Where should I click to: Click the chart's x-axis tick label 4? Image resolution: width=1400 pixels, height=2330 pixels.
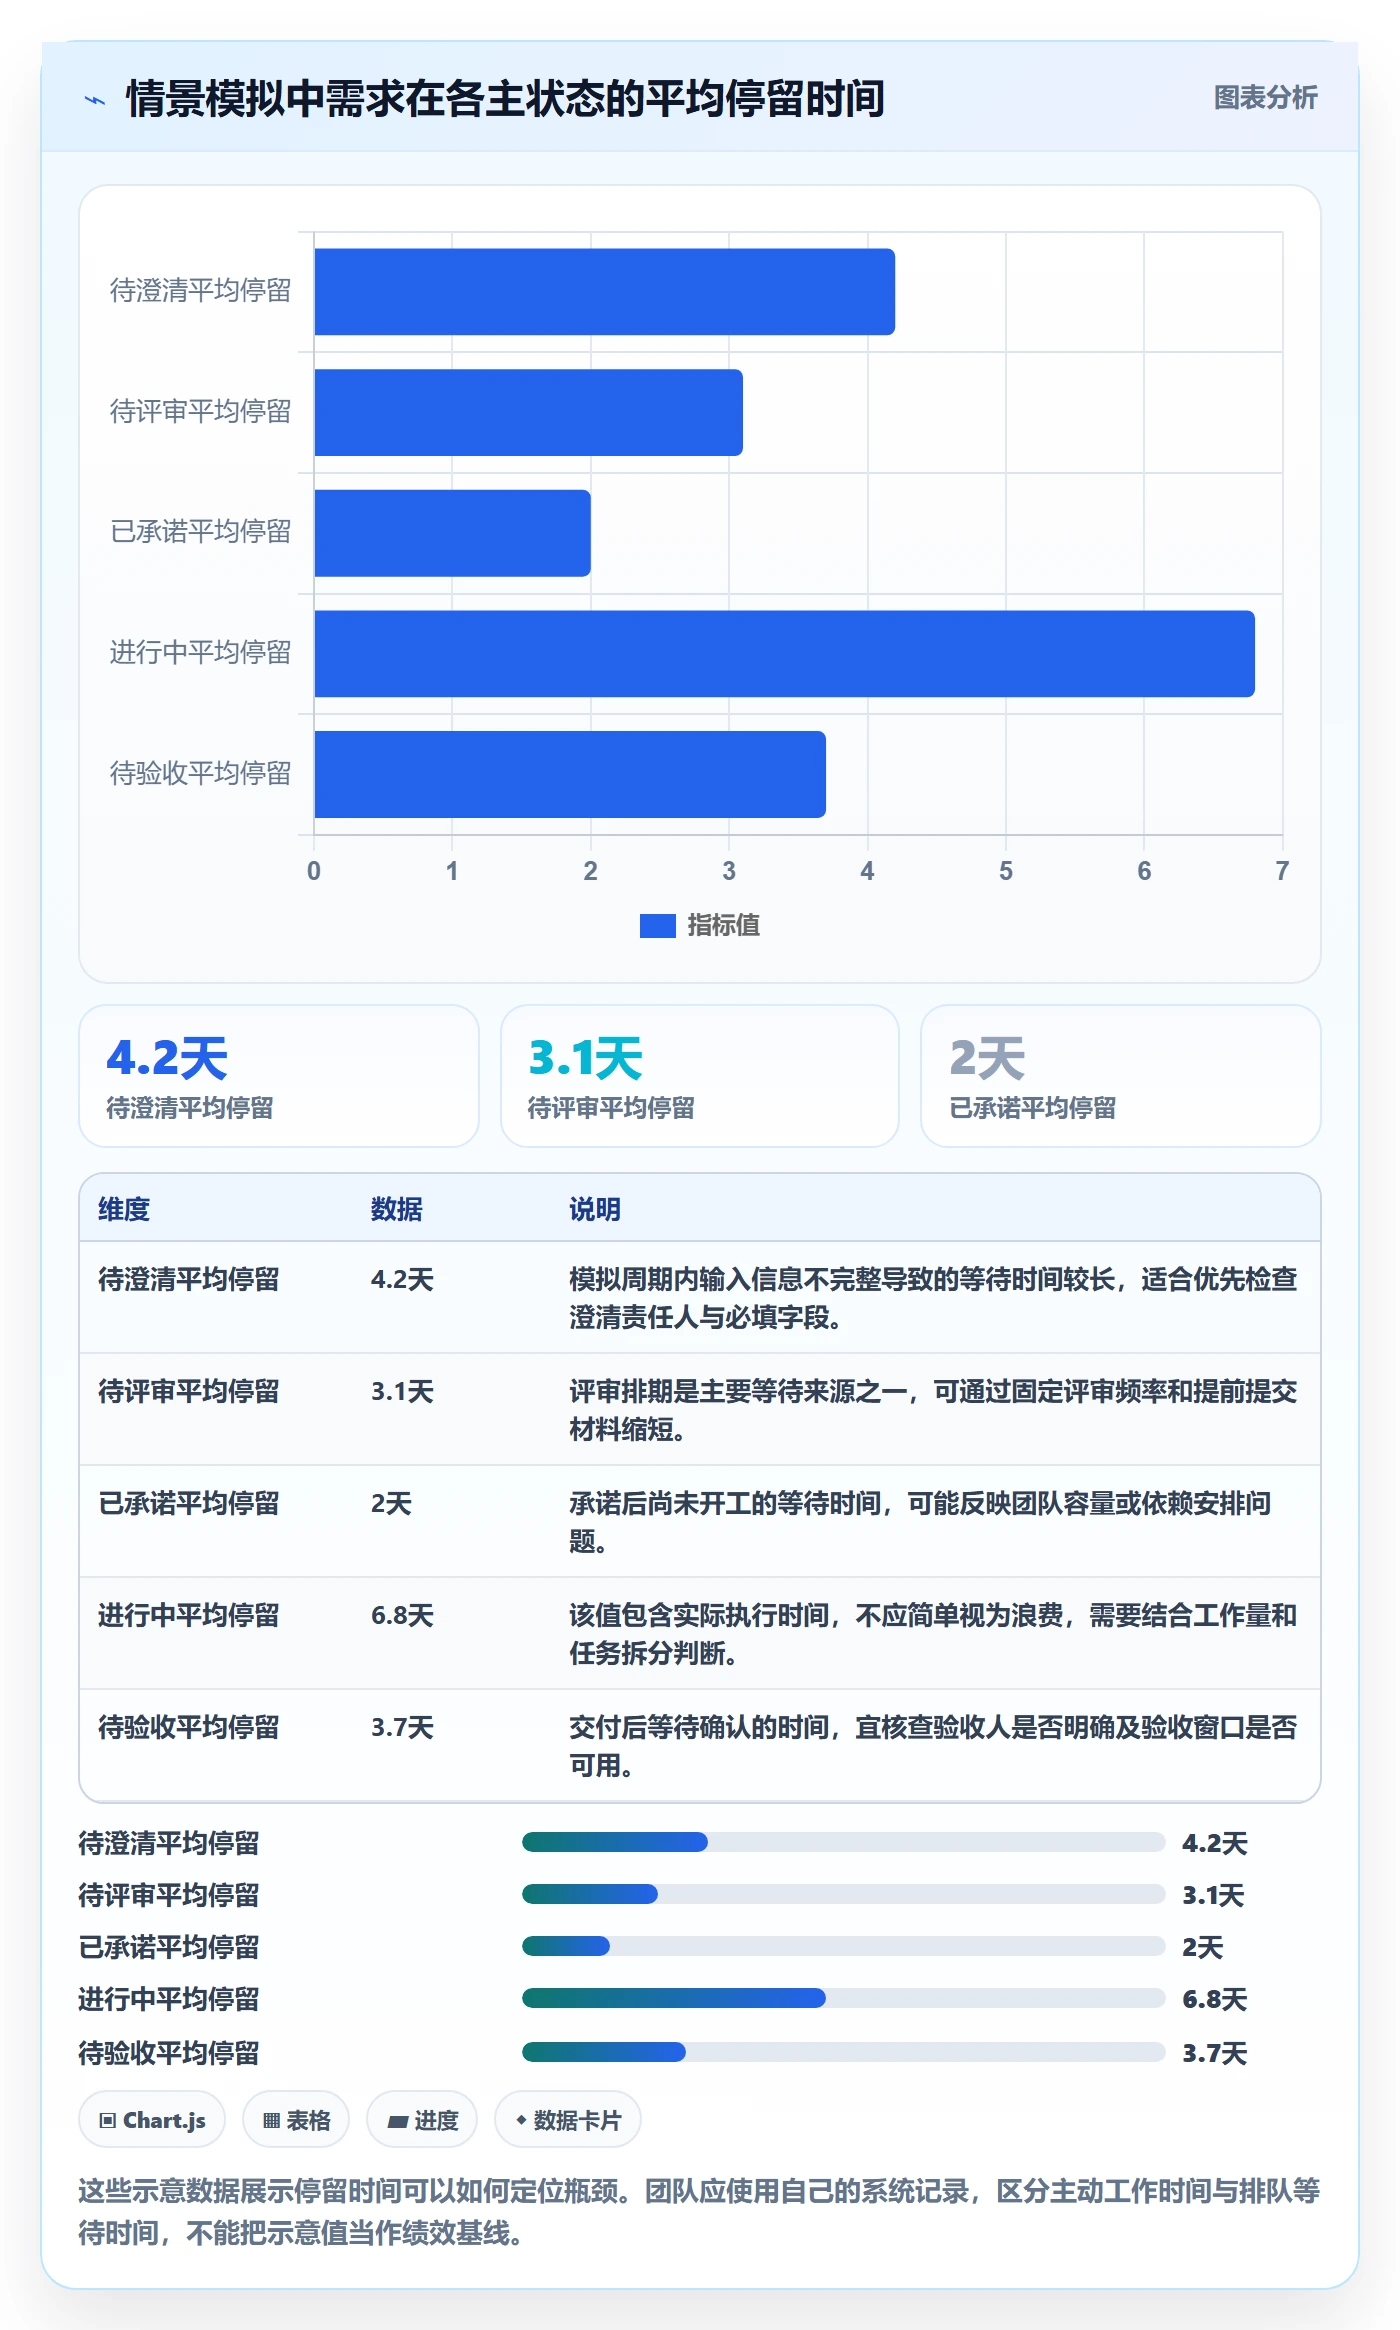[x=867, y=871]
